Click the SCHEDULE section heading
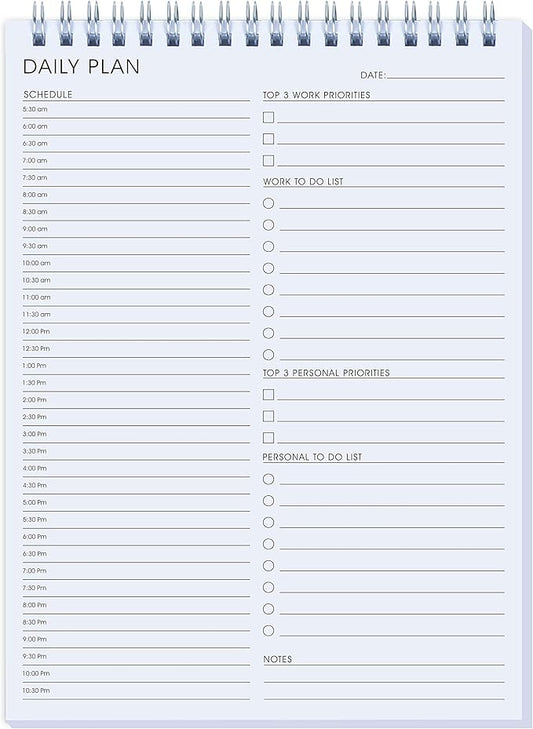 point(48,94)
